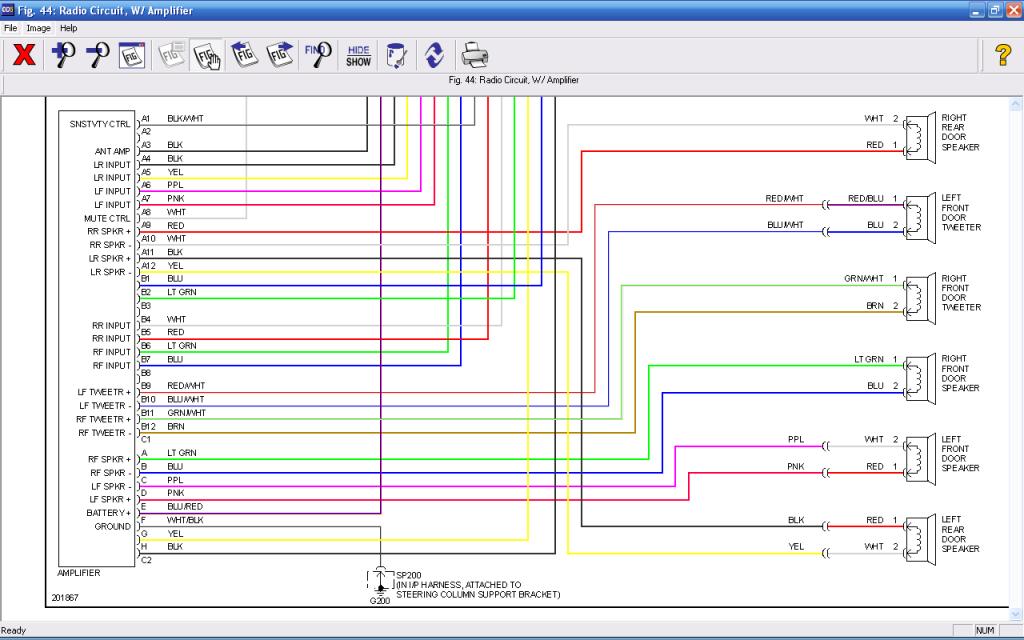Viewport: 1024px width, 640px height.
Task: Click the fit figure to window icon
Action: (132, 55)
